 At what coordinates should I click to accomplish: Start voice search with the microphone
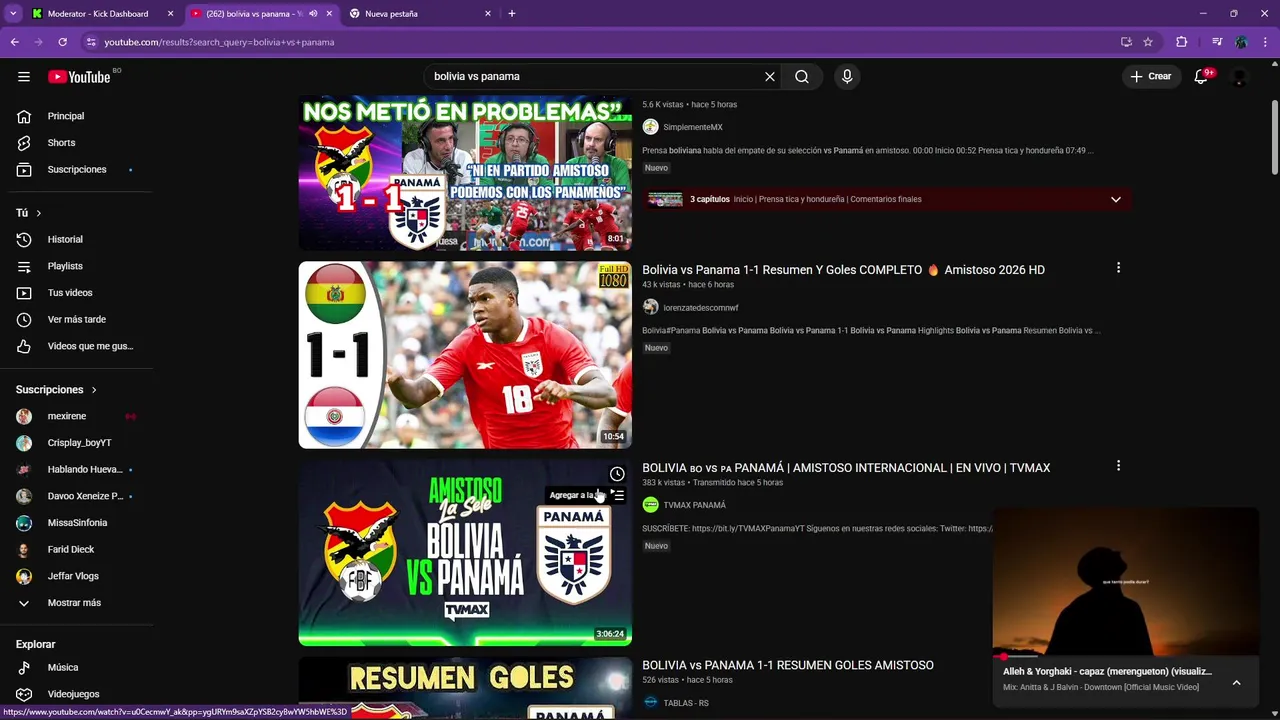point(847,76)
